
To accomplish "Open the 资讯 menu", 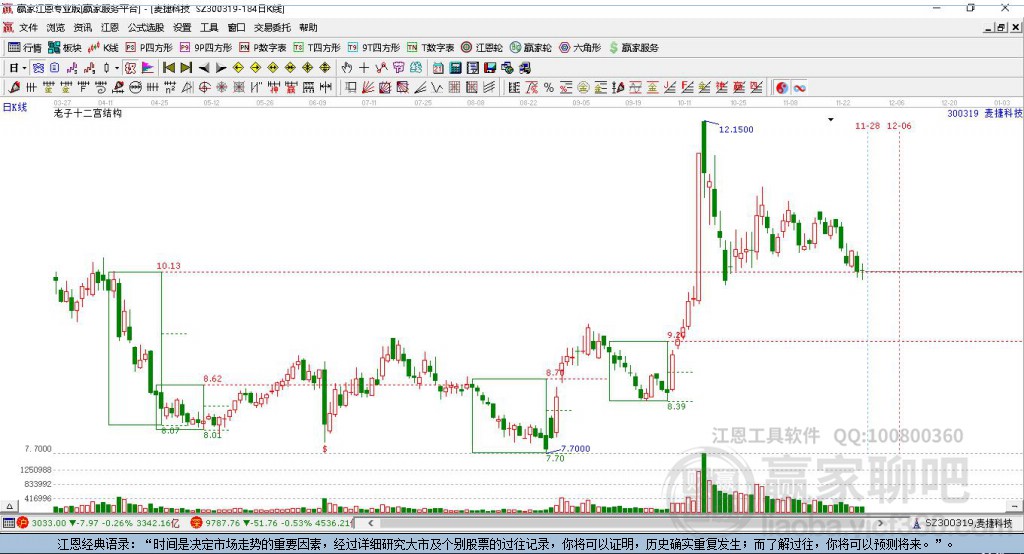I will (82, 27).
